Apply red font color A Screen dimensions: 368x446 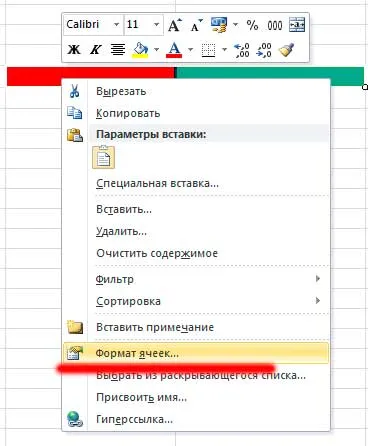click(174, 50)
